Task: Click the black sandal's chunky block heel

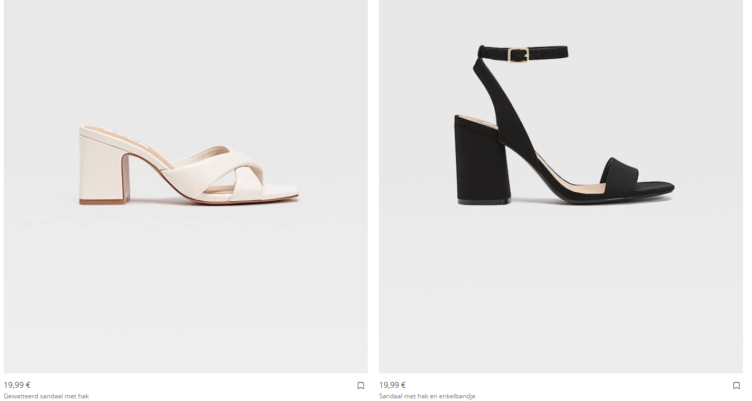Action: point(481,161)
